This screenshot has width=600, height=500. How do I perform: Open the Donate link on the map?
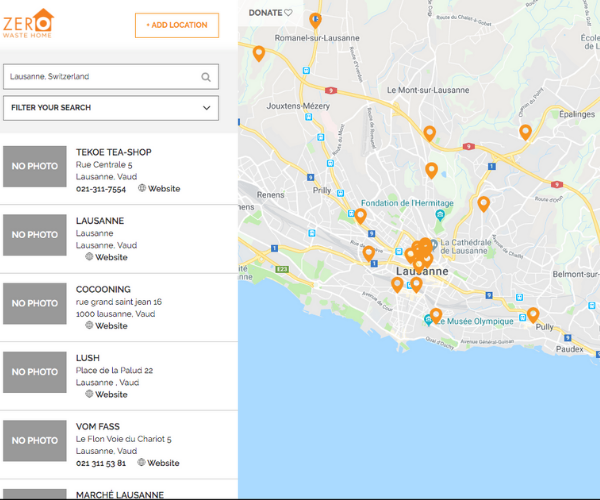[270, 13]
